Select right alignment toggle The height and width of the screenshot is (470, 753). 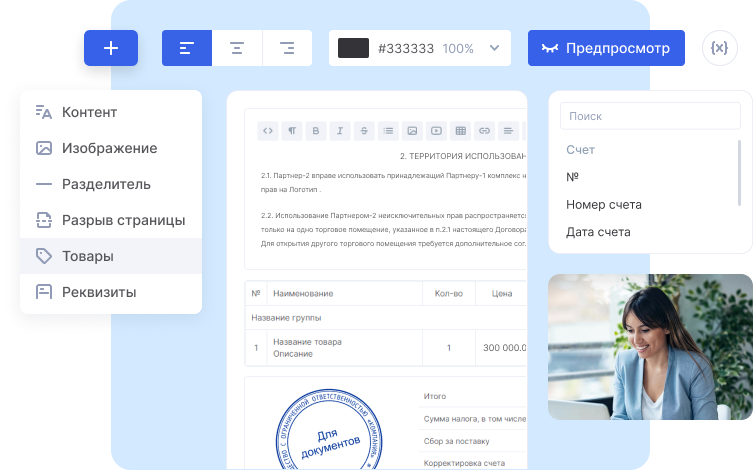tap(287, 48)
